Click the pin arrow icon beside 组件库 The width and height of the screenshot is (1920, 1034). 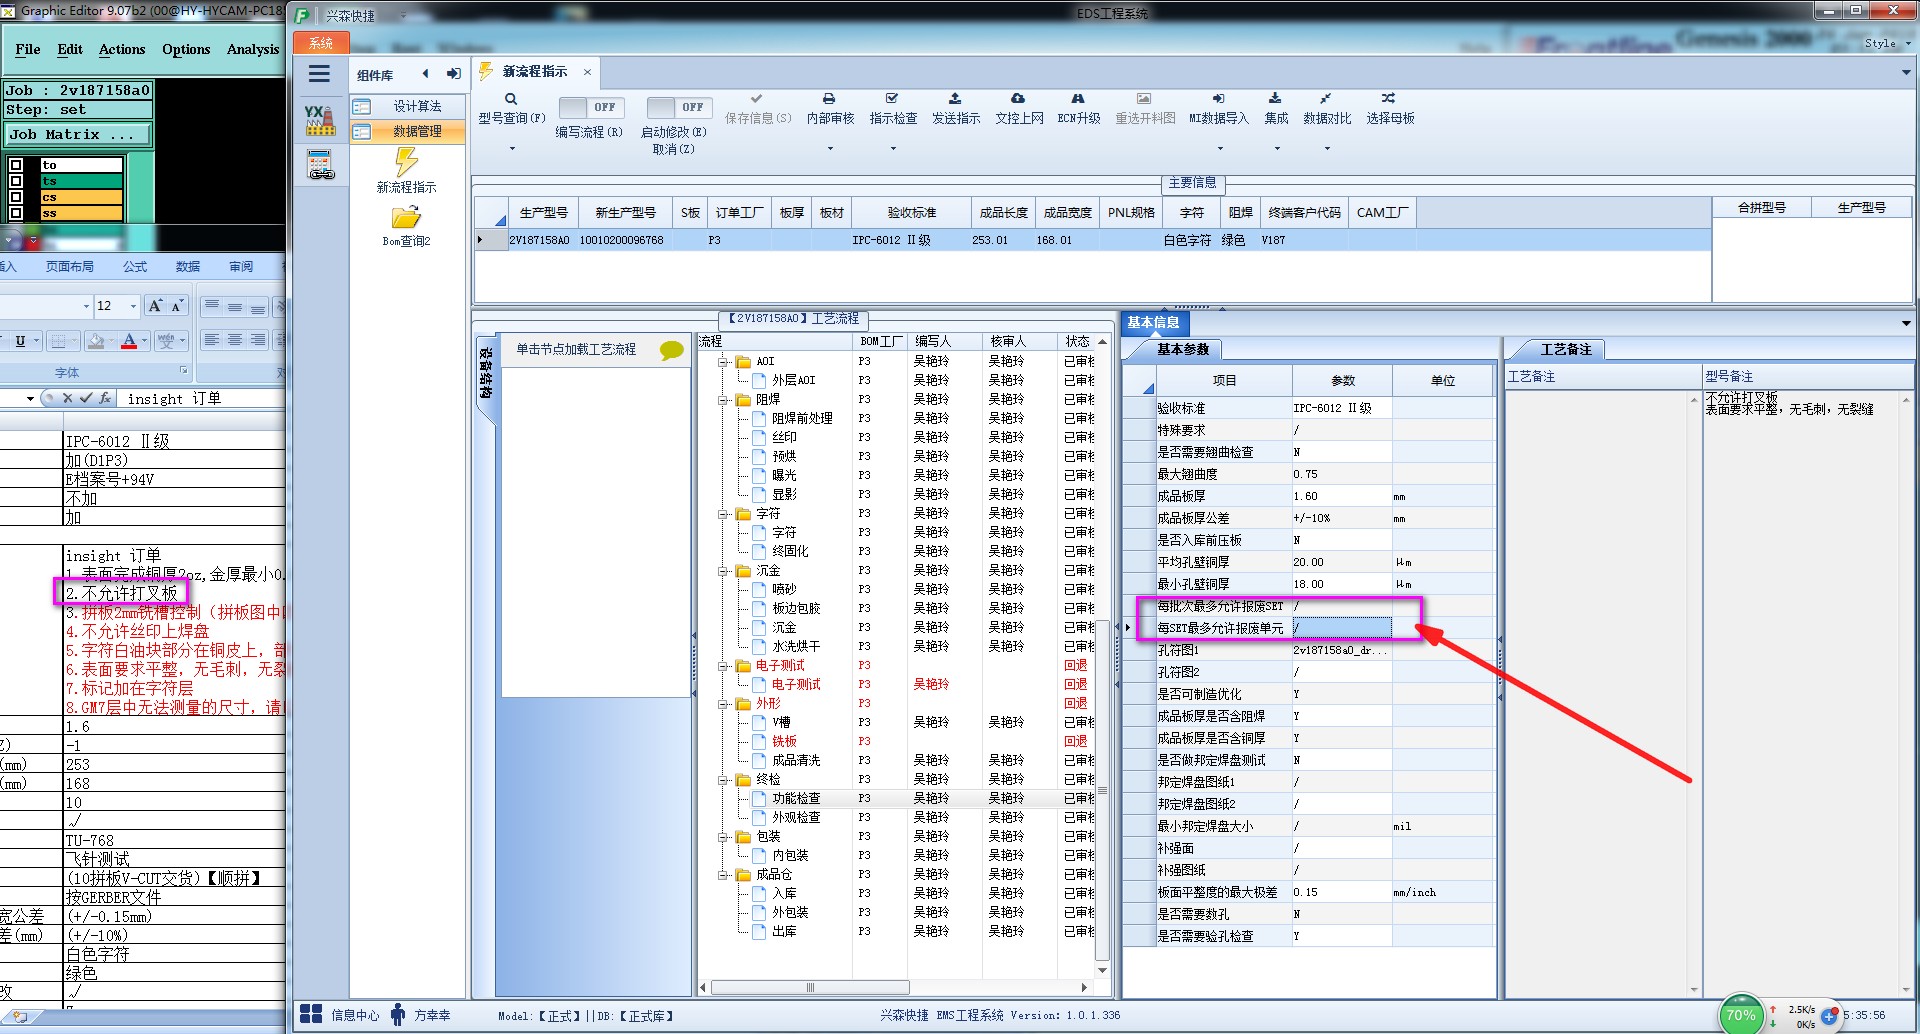click(x=453, y=74)
